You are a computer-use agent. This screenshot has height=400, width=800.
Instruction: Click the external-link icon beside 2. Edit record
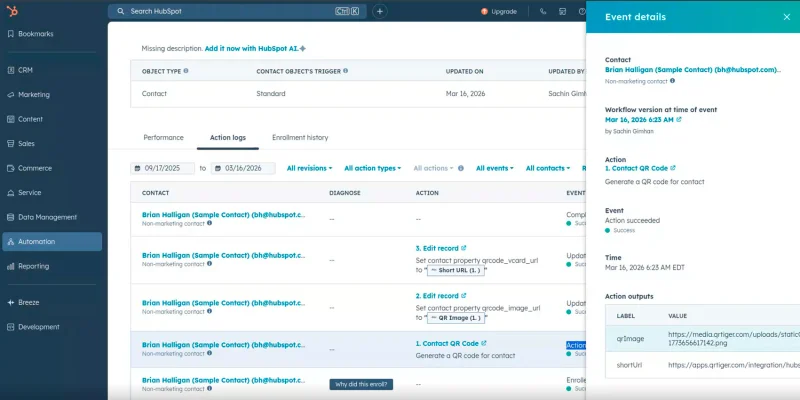click(x=463, y=296)
